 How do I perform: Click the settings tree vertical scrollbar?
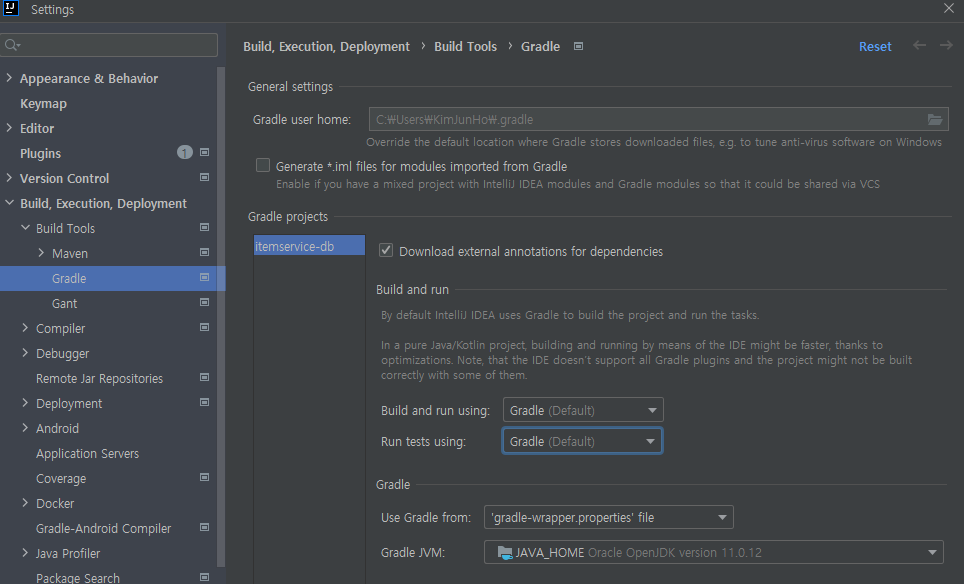coord(221,317)
